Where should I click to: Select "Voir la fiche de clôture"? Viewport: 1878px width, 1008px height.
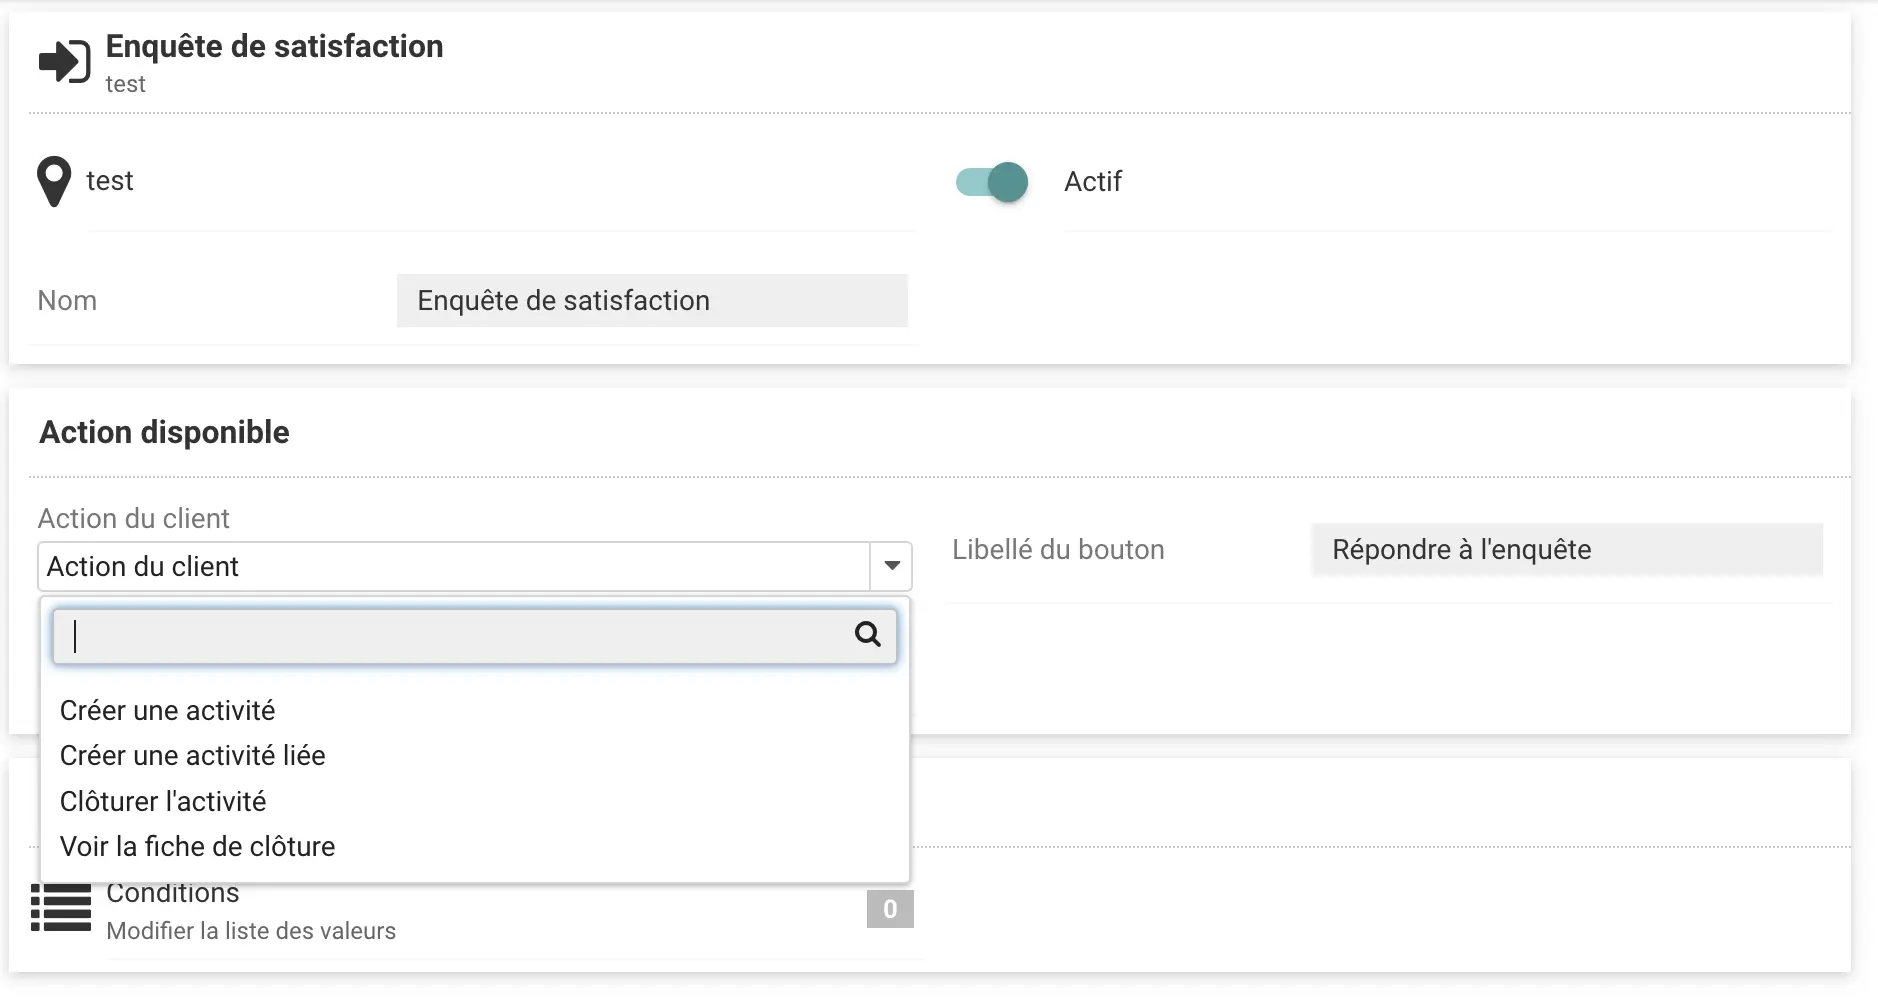(x=197, y=847)
